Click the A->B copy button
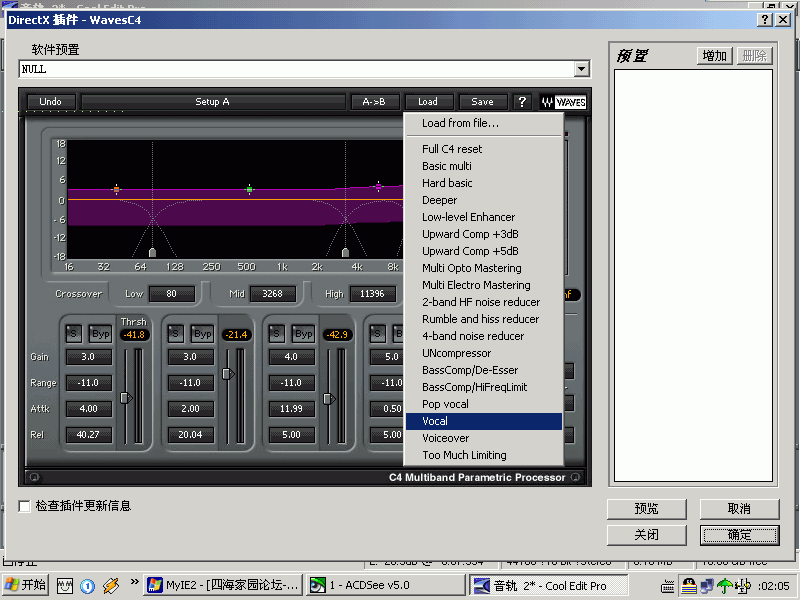 click(x=375, y=102)
